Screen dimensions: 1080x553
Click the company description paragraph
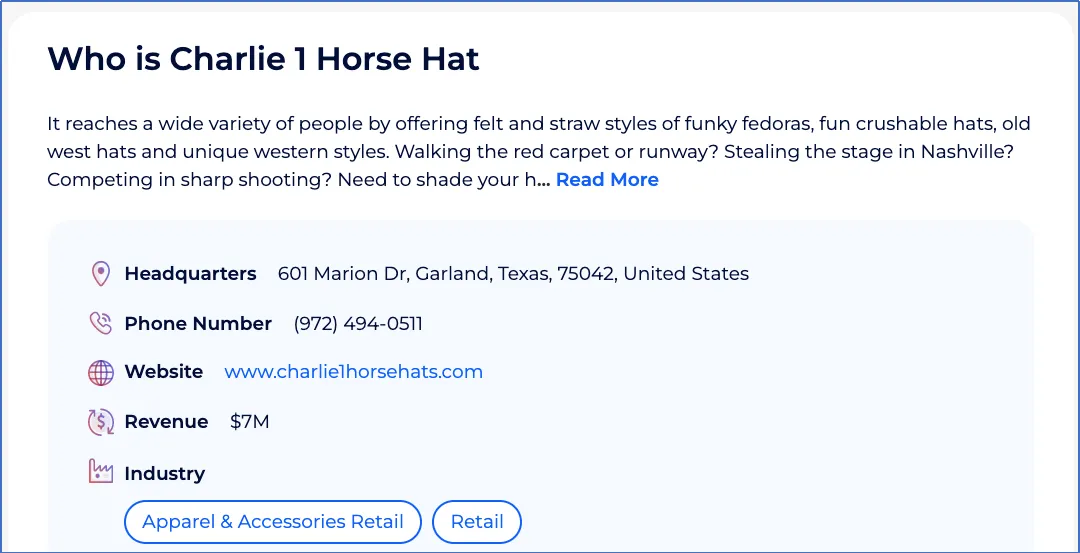(x=539, y=152)
